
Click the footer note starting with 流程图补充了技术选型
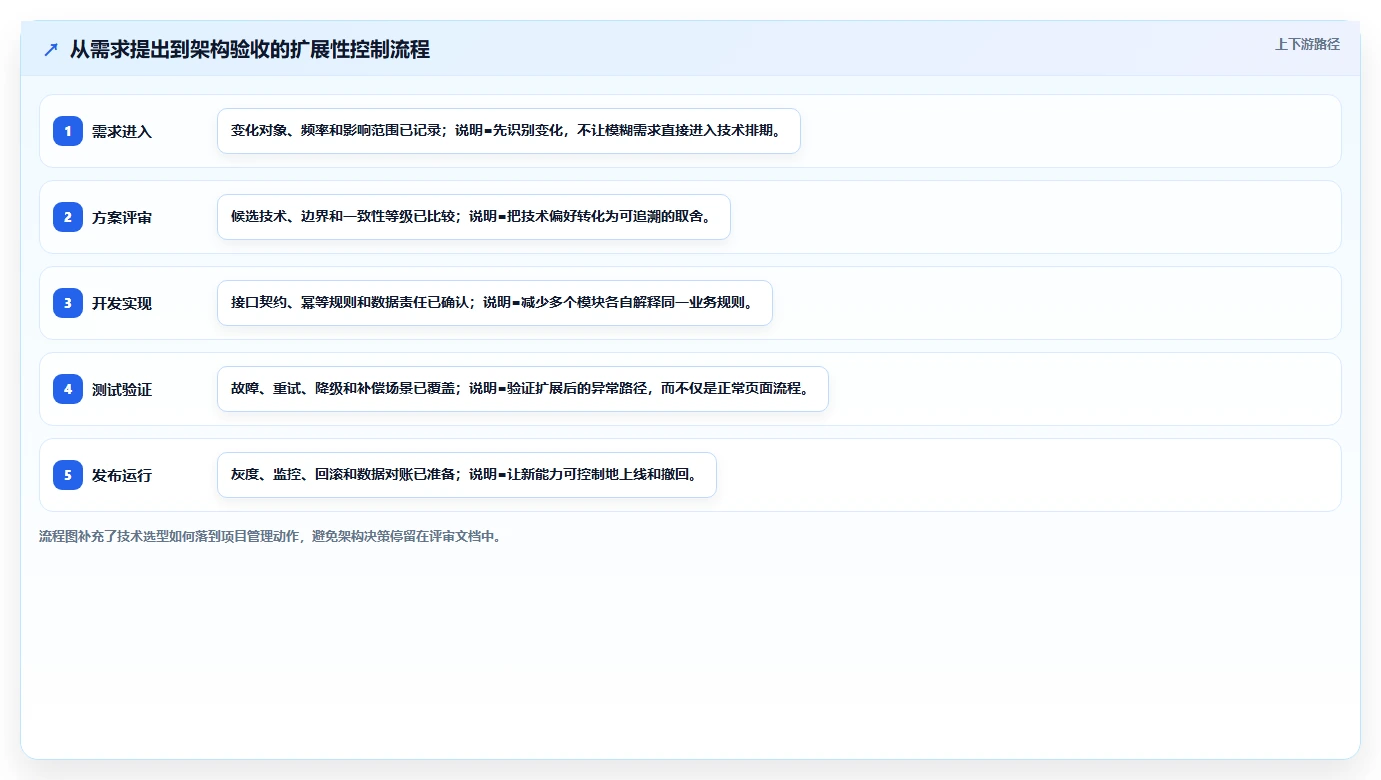(x=271, y=536)
